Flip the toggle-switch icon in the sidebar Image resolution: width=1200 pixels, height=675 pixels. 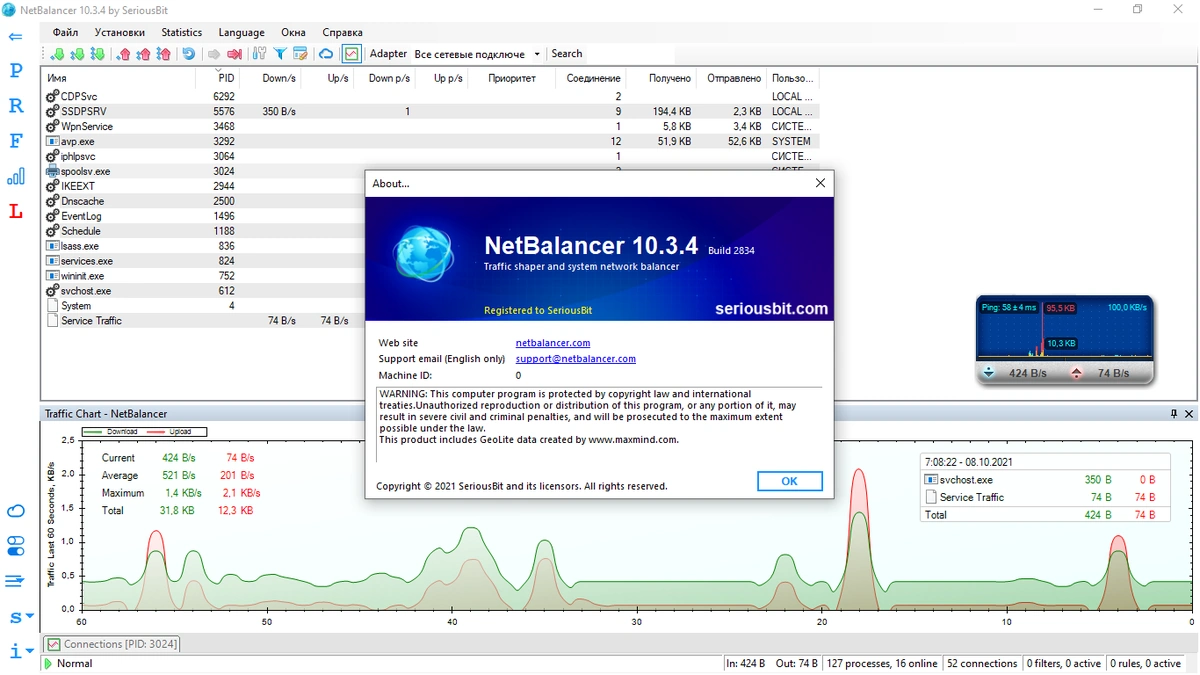15,546
